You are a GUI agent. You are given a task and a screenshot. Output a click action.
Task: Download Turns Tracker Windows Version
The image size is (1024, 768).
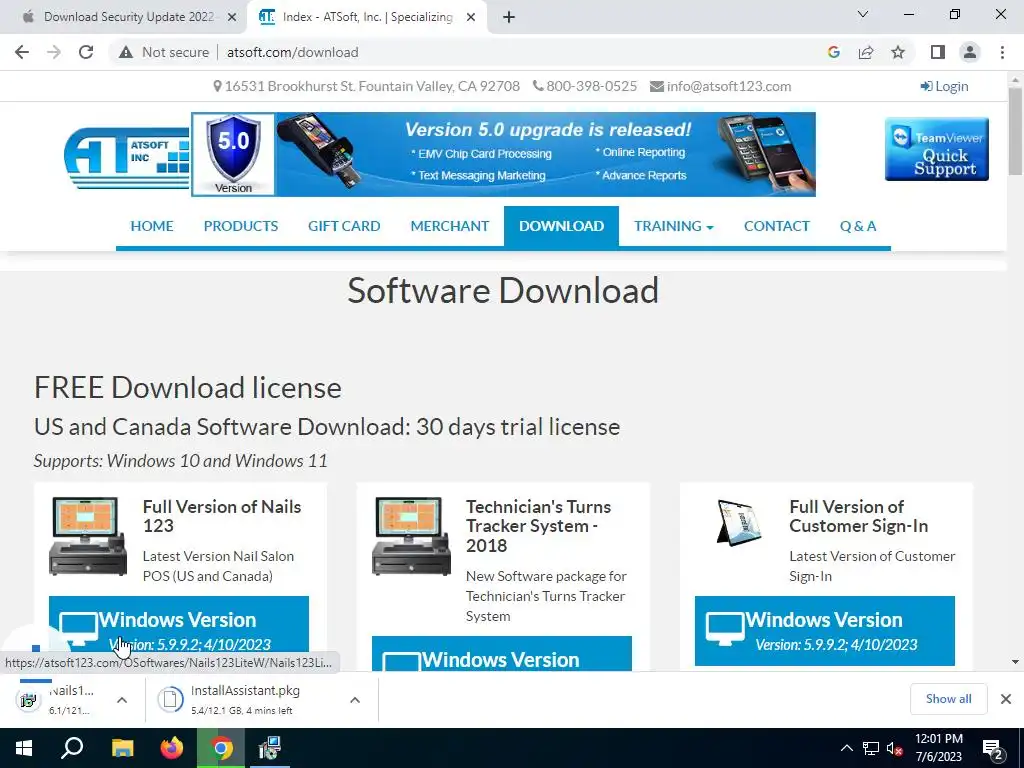click(502, 654)
